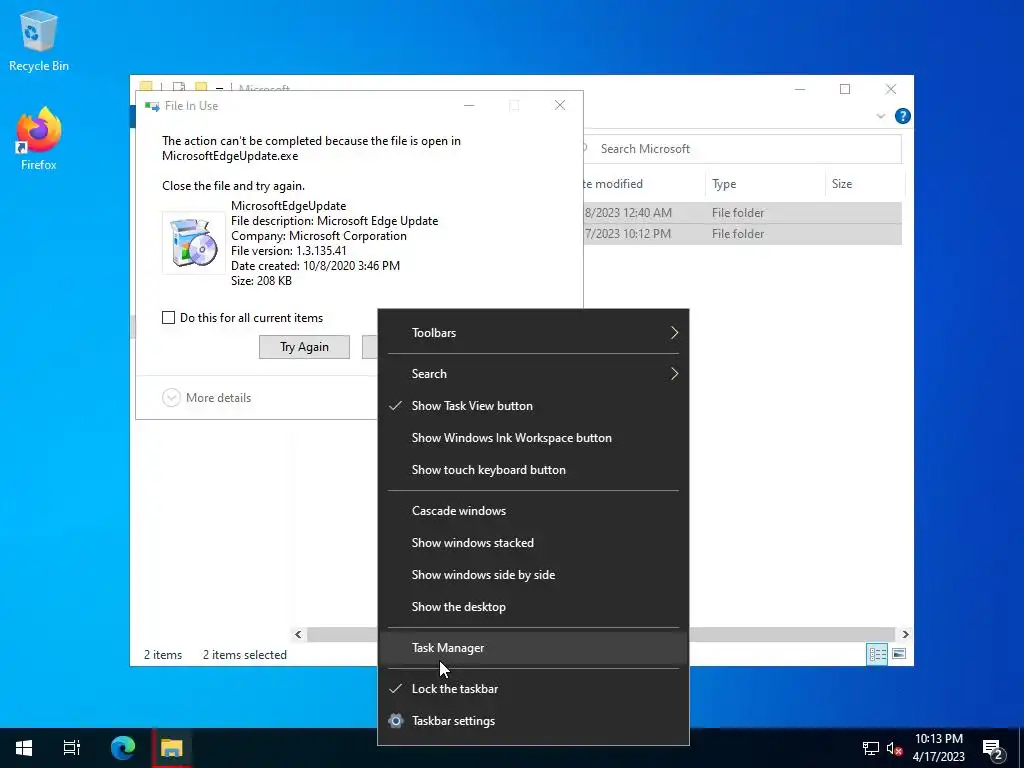Open the Action Center notifications icon

point(993,749)
